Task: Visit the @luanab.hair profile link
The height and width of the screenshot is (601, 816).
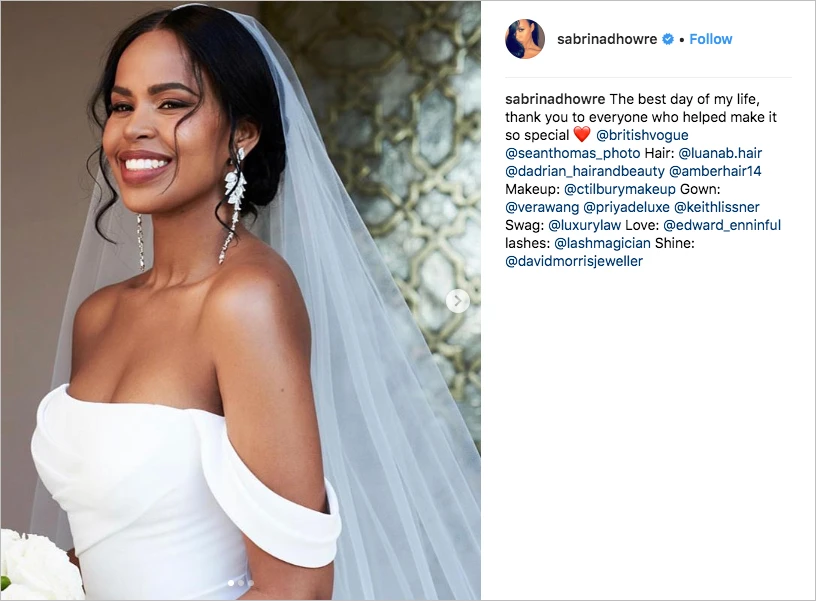Action: 720,153
